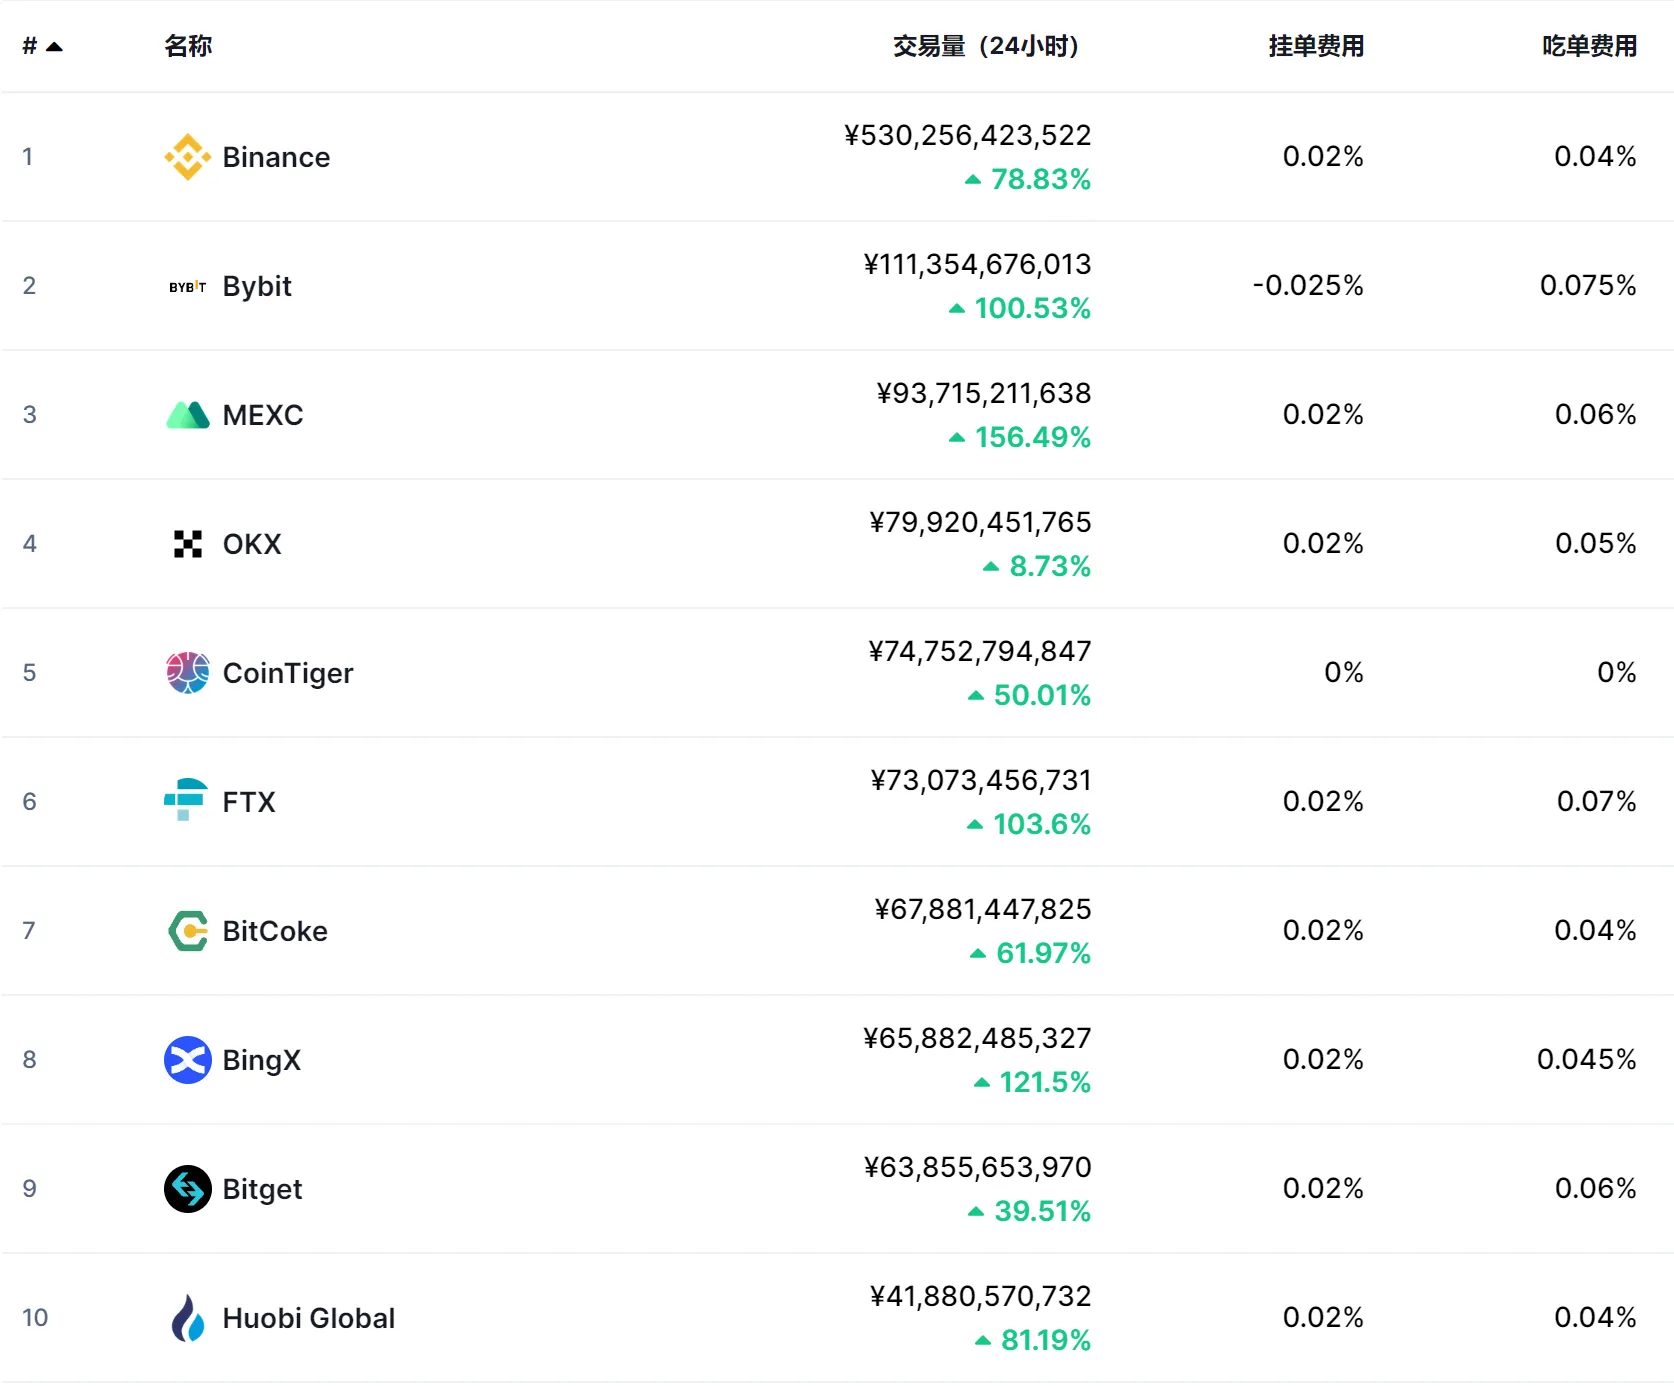Click the FTX logo icon
This screenshot has height=1386, width=1674.
click(186, 800)
